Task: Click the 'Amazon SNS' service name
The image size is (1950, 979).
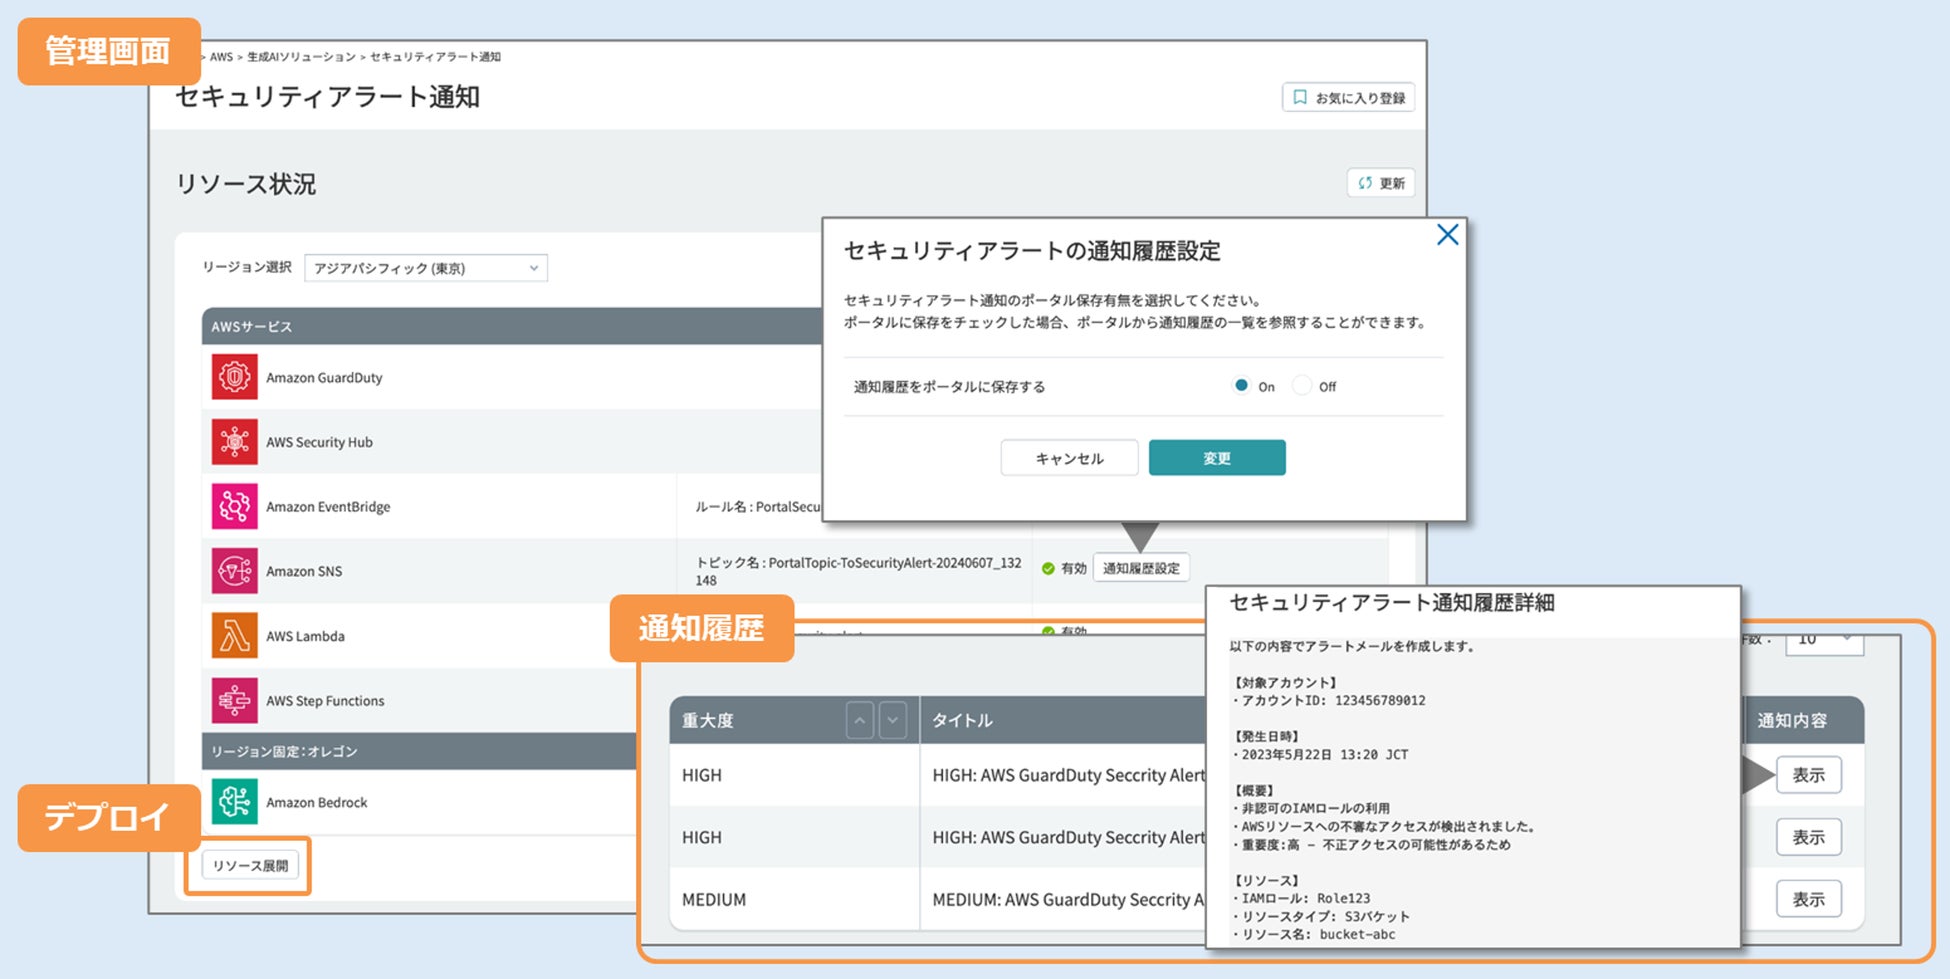Action: point(304,572)
